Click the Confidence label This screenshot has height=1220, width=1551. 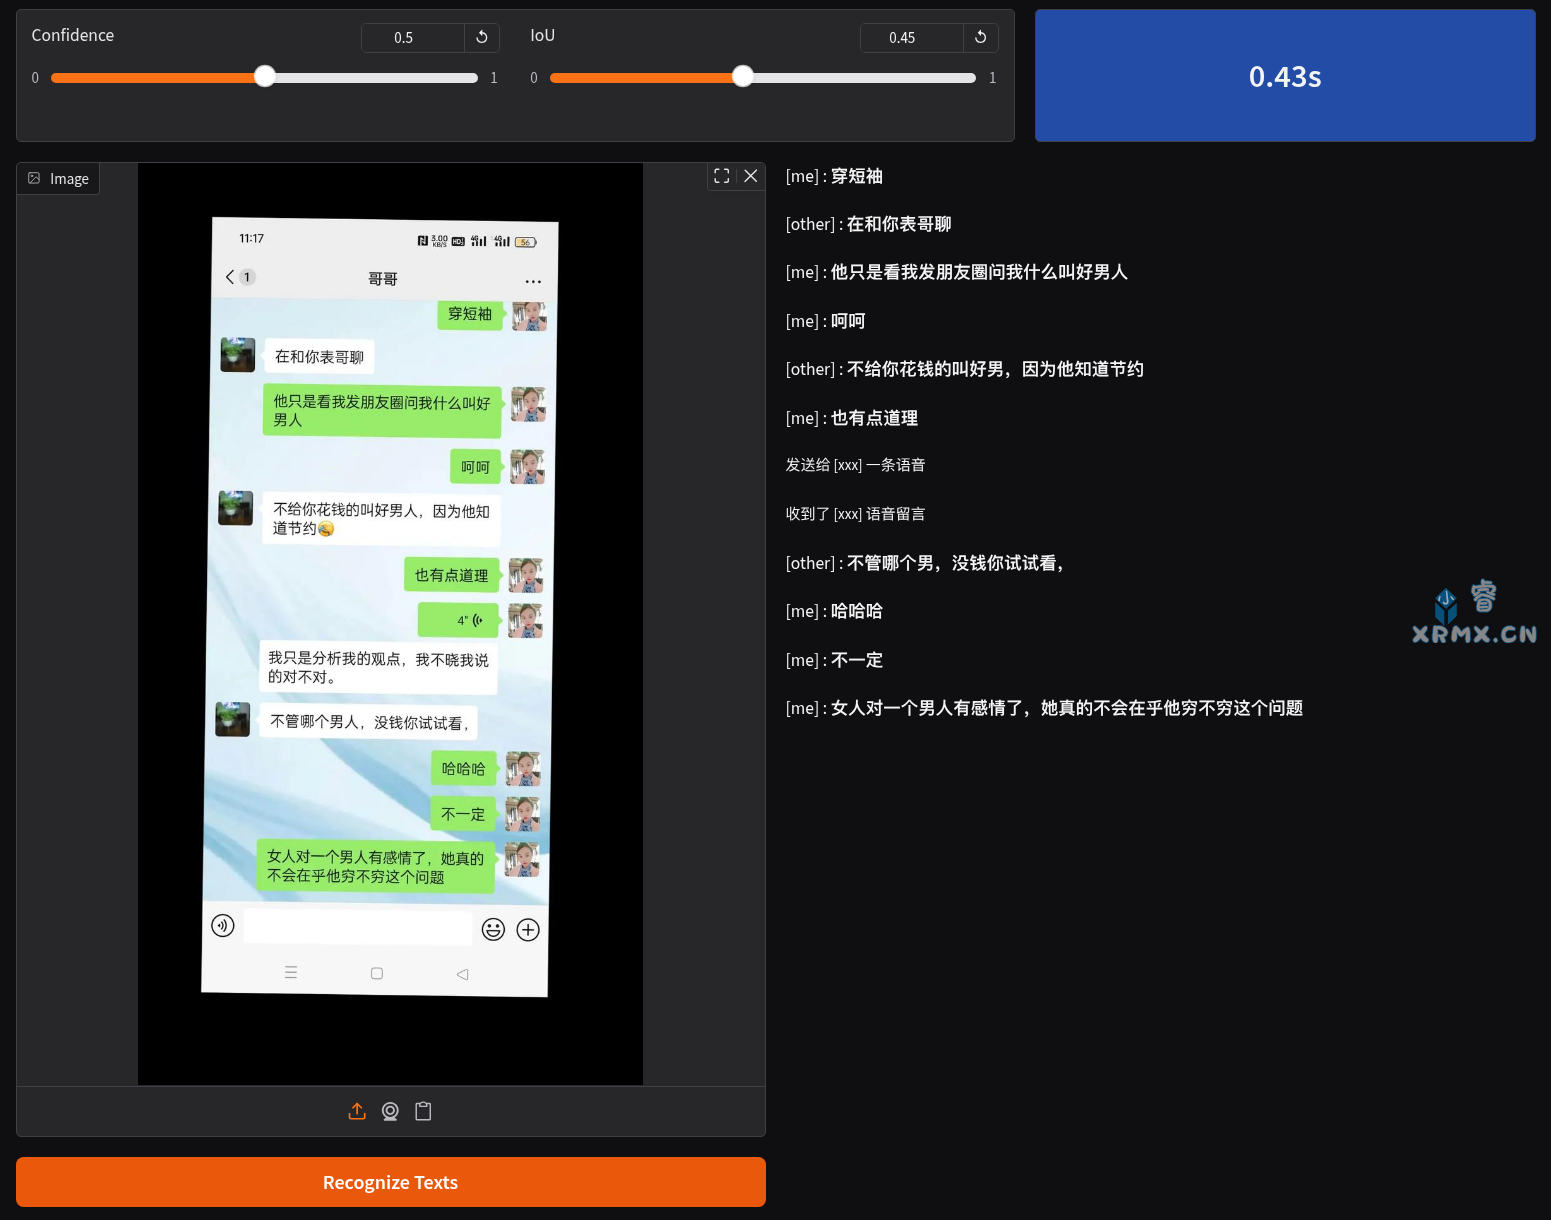click(x=73, y=35)
